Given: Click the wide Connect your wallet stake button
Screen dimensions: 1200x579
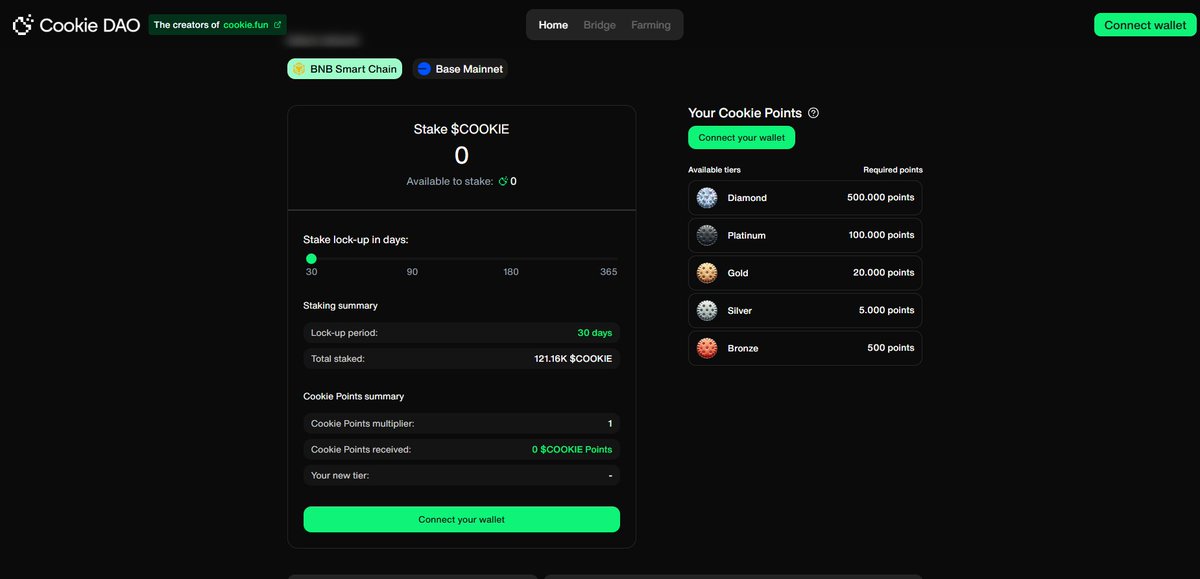Looking at the screenshot, I should (461, 520).
